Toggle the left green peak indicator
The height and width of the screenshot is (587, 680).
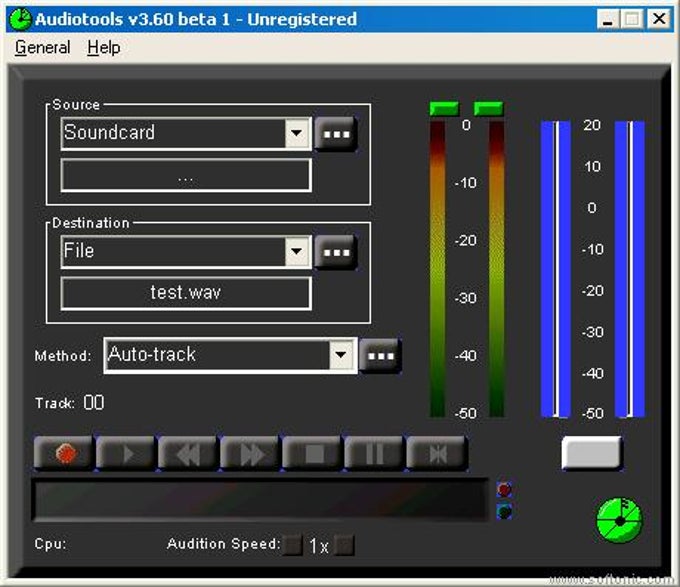(444, 108)
